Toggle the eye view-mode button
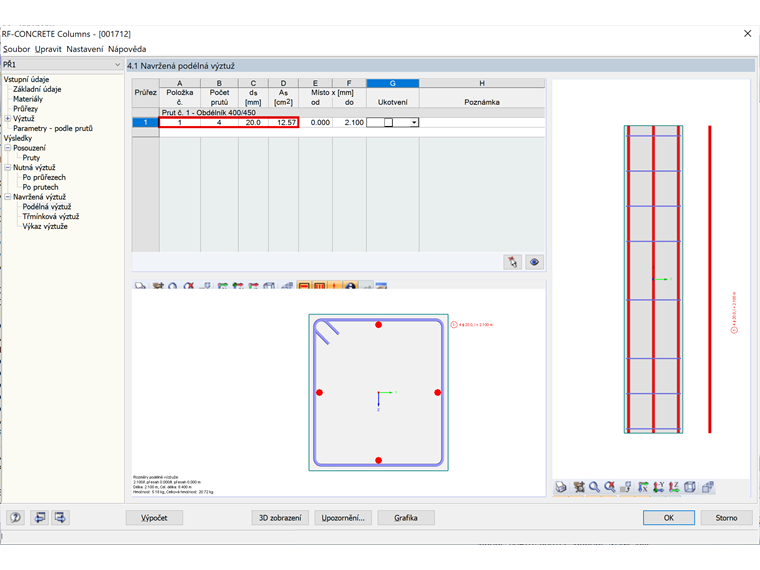 coord(534,262)
